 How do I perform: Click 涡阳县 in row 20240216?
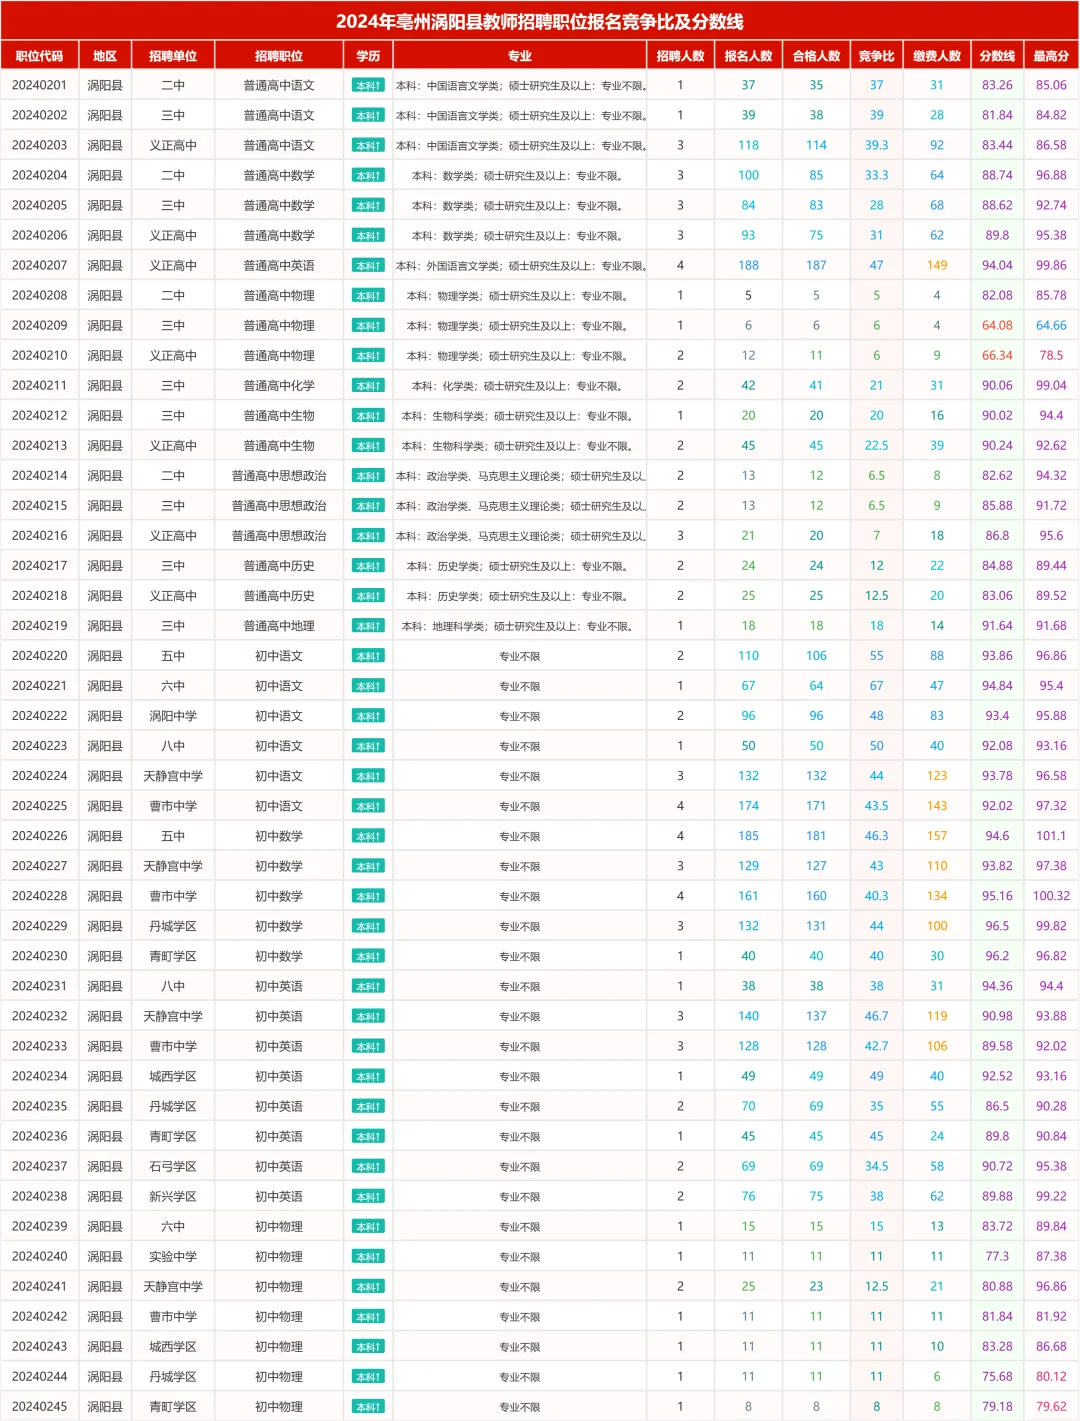pyautogui.click(x=105, y=535)
